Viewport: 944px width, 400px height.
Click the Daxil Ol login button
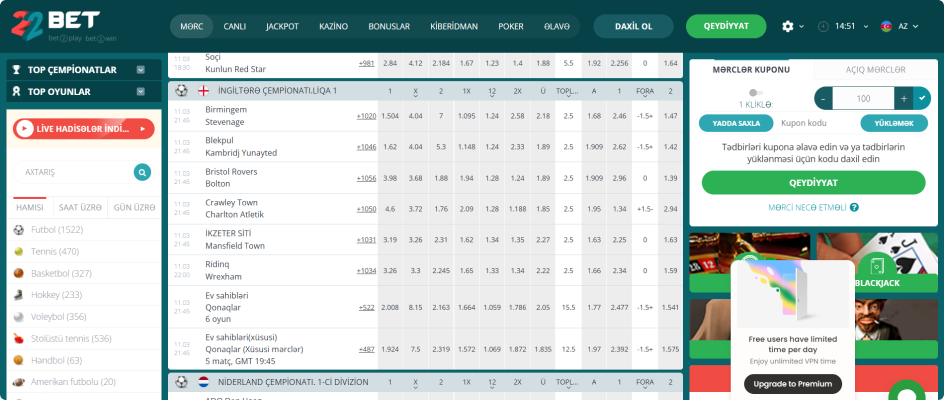[x=633, y=27]
